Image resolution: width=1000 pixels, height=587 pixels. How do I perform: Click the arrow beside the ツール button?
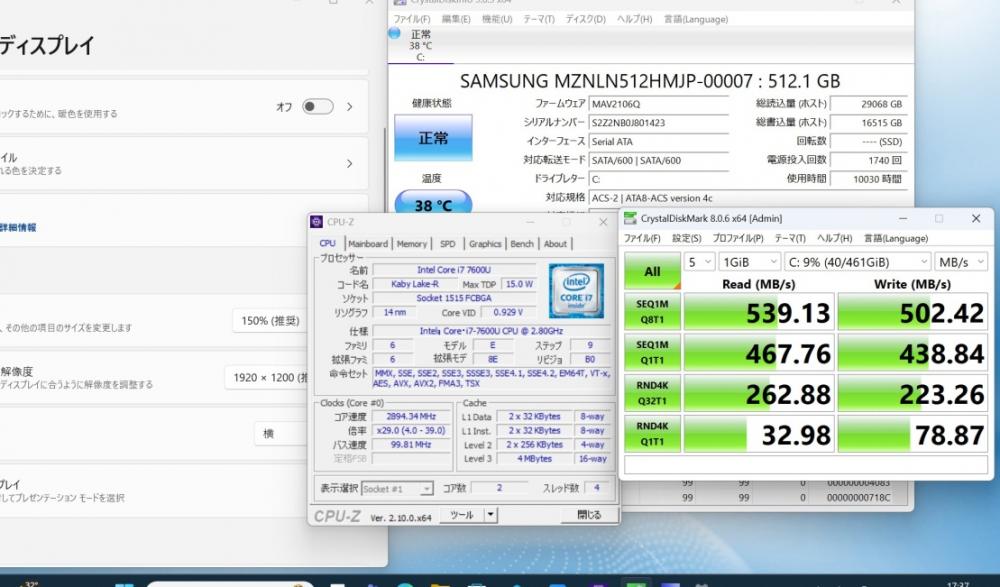[x=490, y=514]
